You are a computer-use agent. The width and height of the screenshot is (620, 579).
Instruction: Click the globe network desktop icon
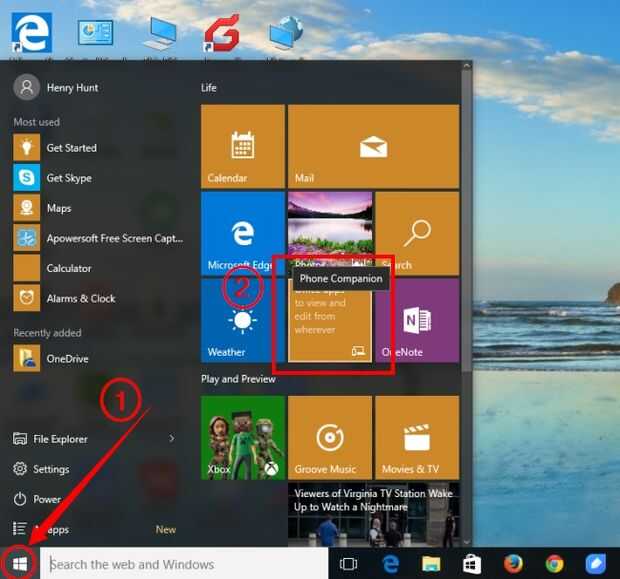[x=286, y=32]
